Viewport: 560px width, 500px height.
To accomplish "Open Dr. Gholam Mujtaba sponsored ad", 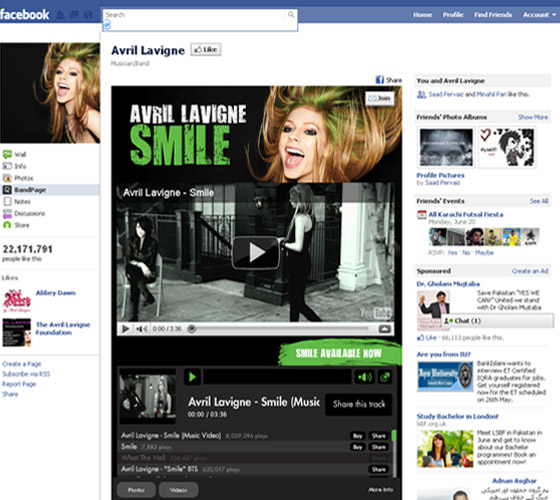I will tap(448, 284).
